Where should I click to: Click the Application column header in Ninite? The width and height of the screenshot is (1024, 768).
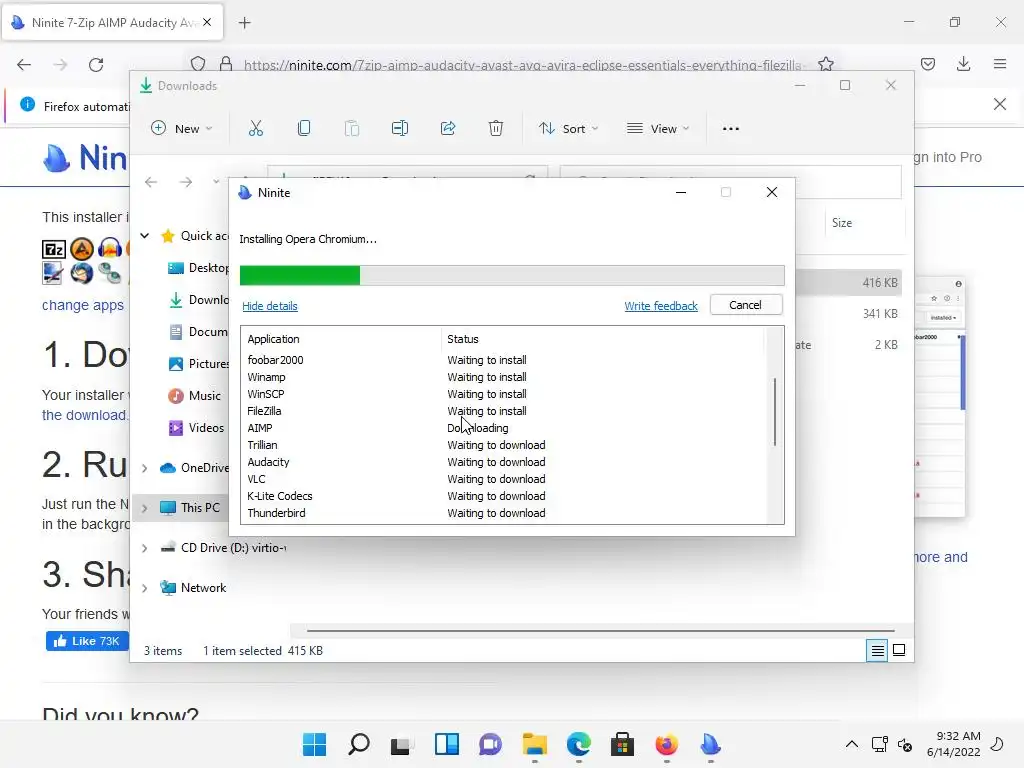tap(342, 339)
